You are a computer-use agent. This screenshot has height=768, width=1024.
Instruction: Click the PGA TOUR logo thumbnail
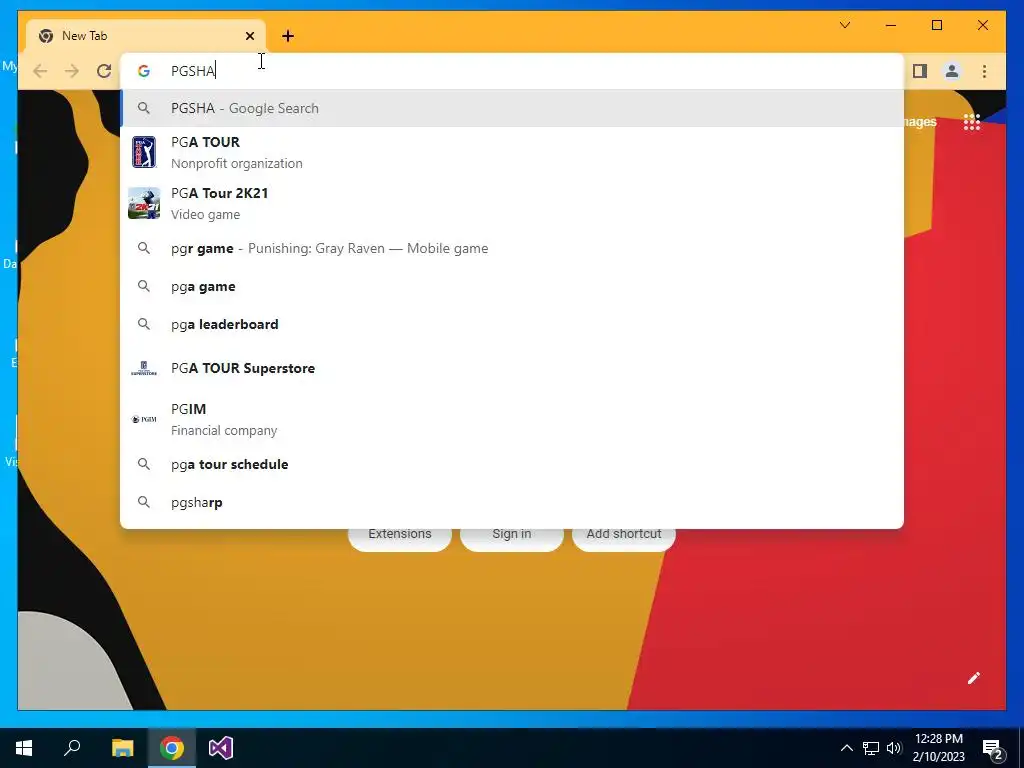click(x=144, y=152)
